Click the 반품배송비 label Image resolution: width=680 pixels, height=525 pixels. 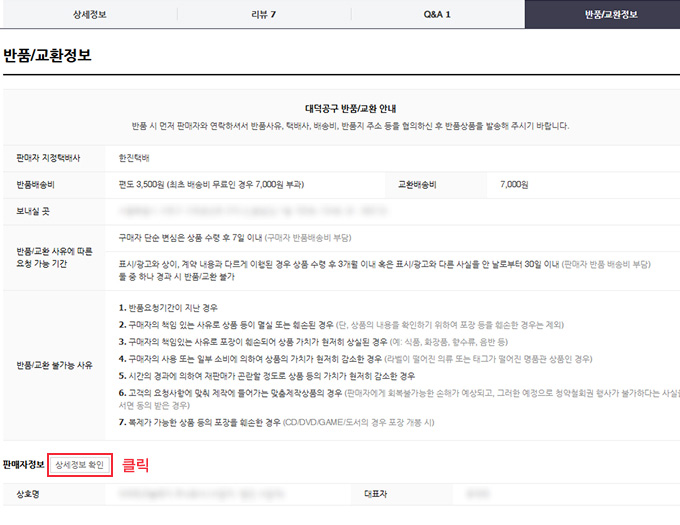(x=35, y=185)
